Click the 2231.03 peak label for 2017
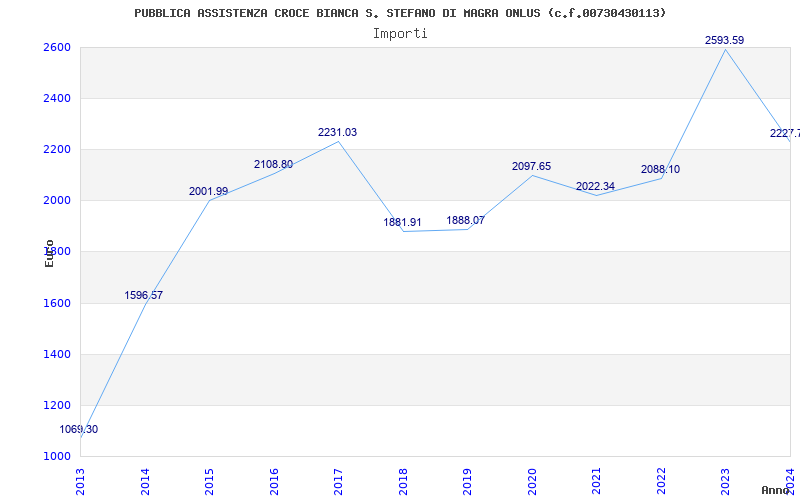The height and width of the screenshot is (500, 800). click(x=337, y=132)
